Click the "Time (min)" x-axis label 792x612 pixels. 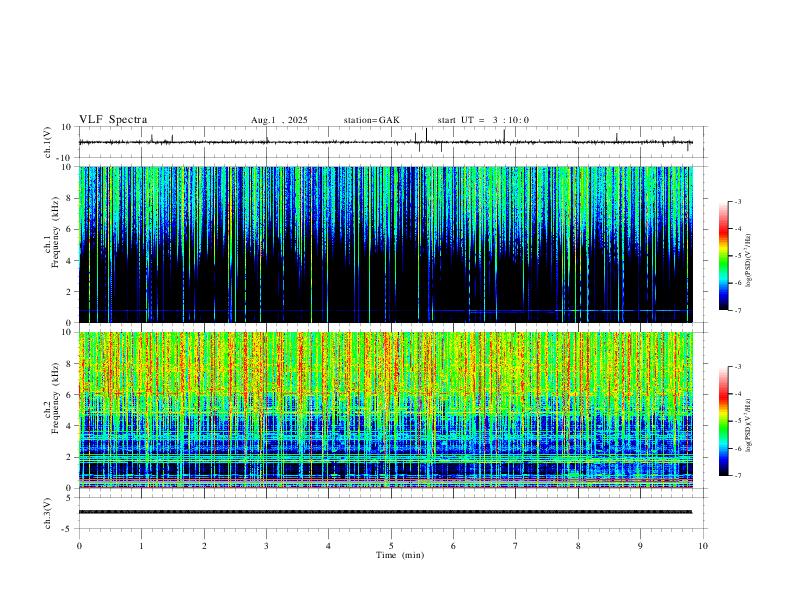click(400, 555)
